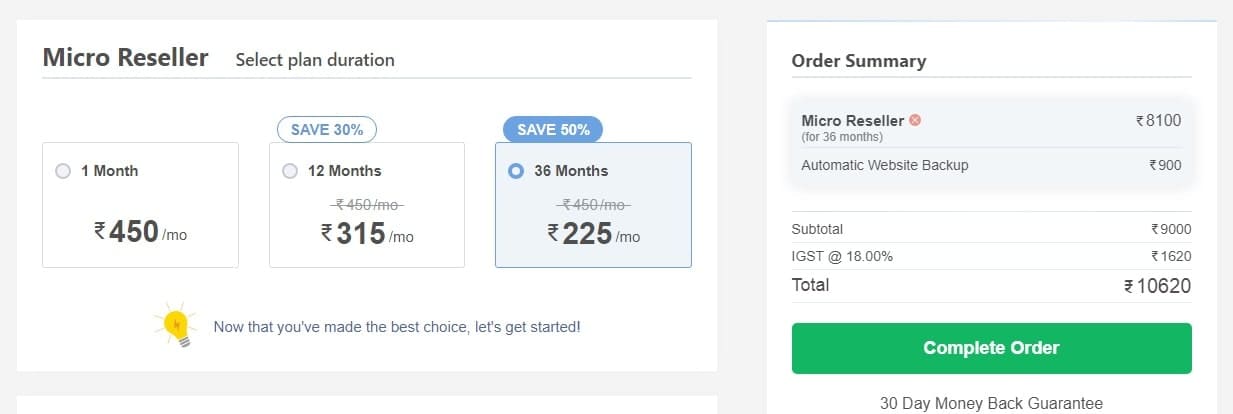Select the 1 Month radio button
Screen dimensions: 1233x414
(63, 171)
